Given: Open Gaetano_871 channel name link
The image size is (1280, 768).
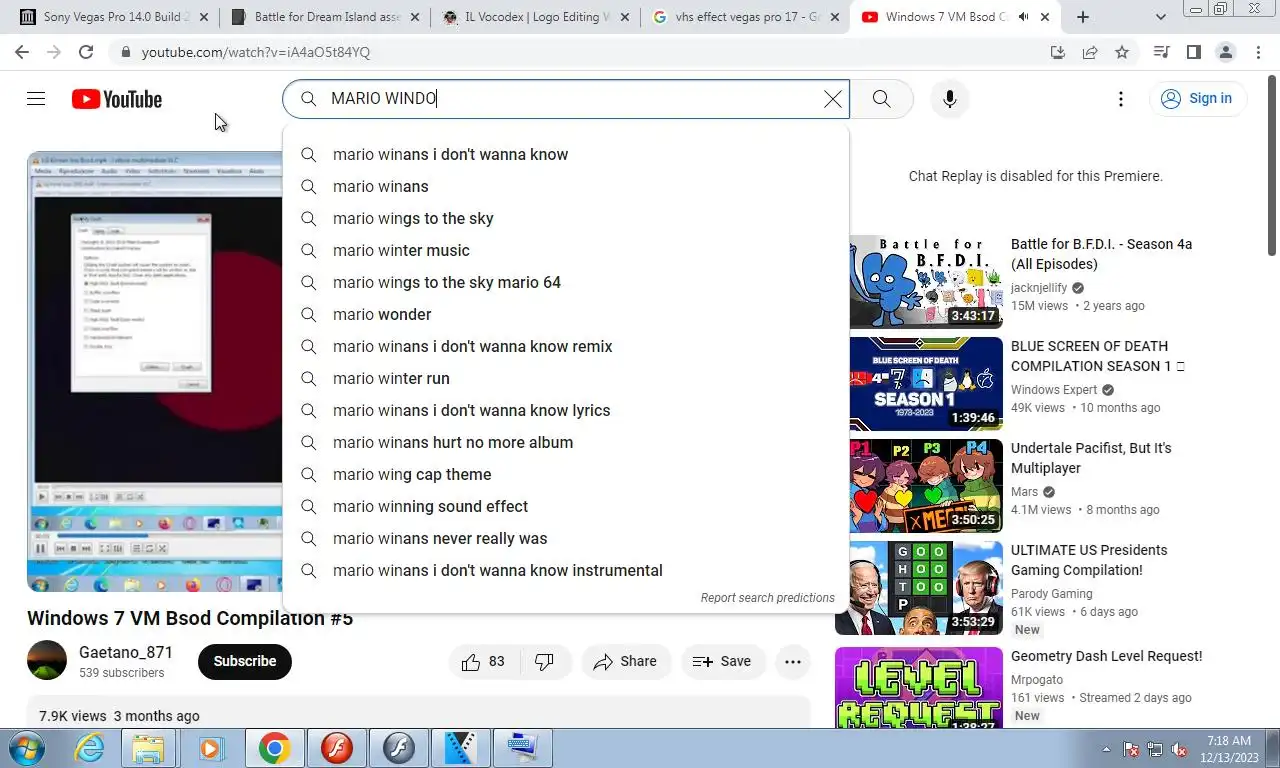Looking at the screenshot, I should (126, 652).
